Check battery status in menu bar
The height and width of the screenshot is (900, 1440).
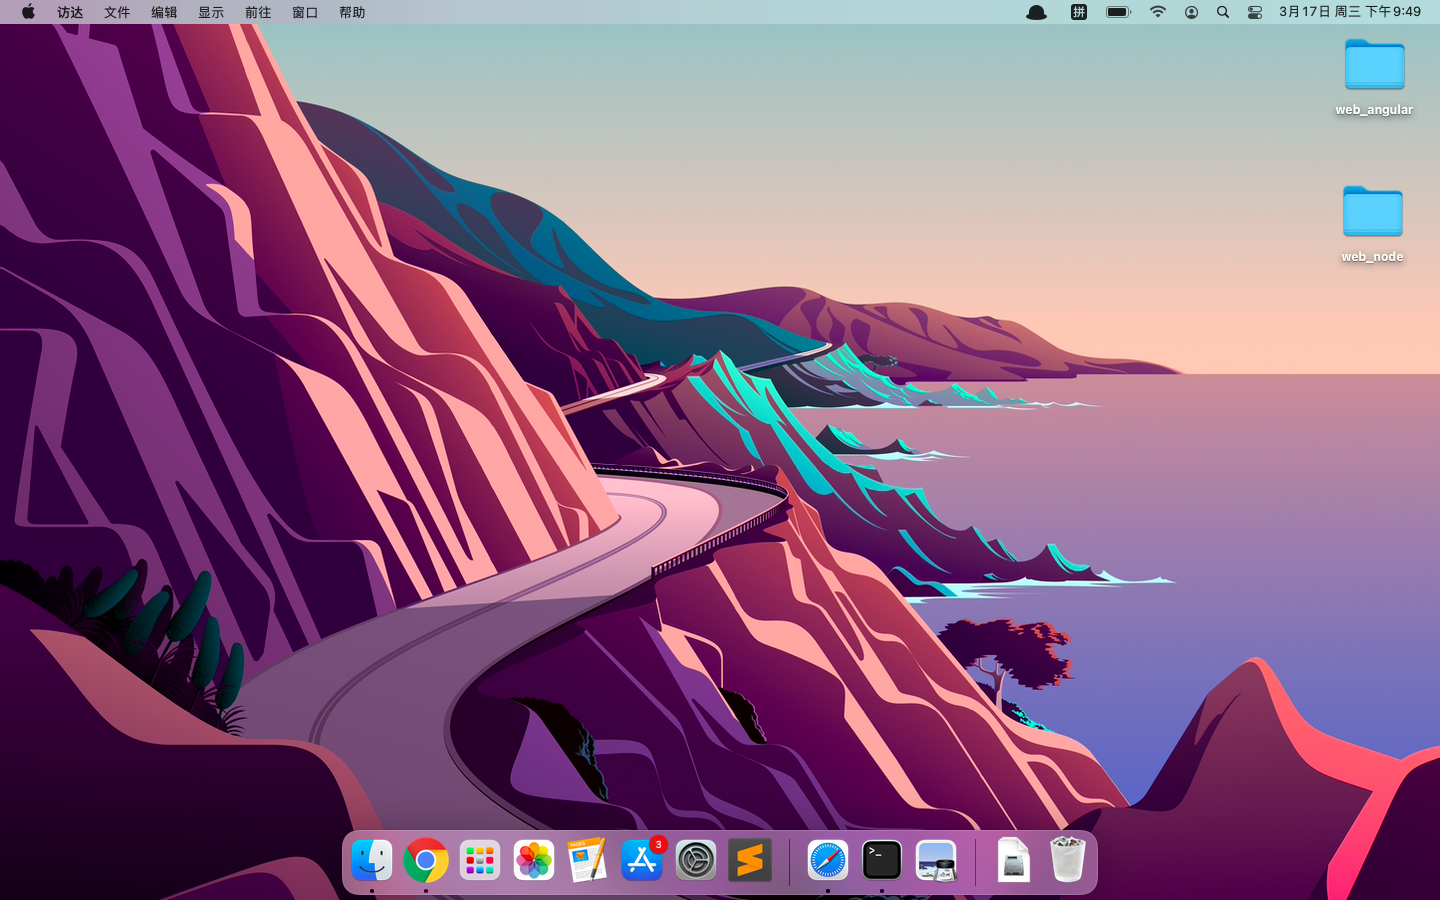pyautogui.click(x=1119, y=12)
